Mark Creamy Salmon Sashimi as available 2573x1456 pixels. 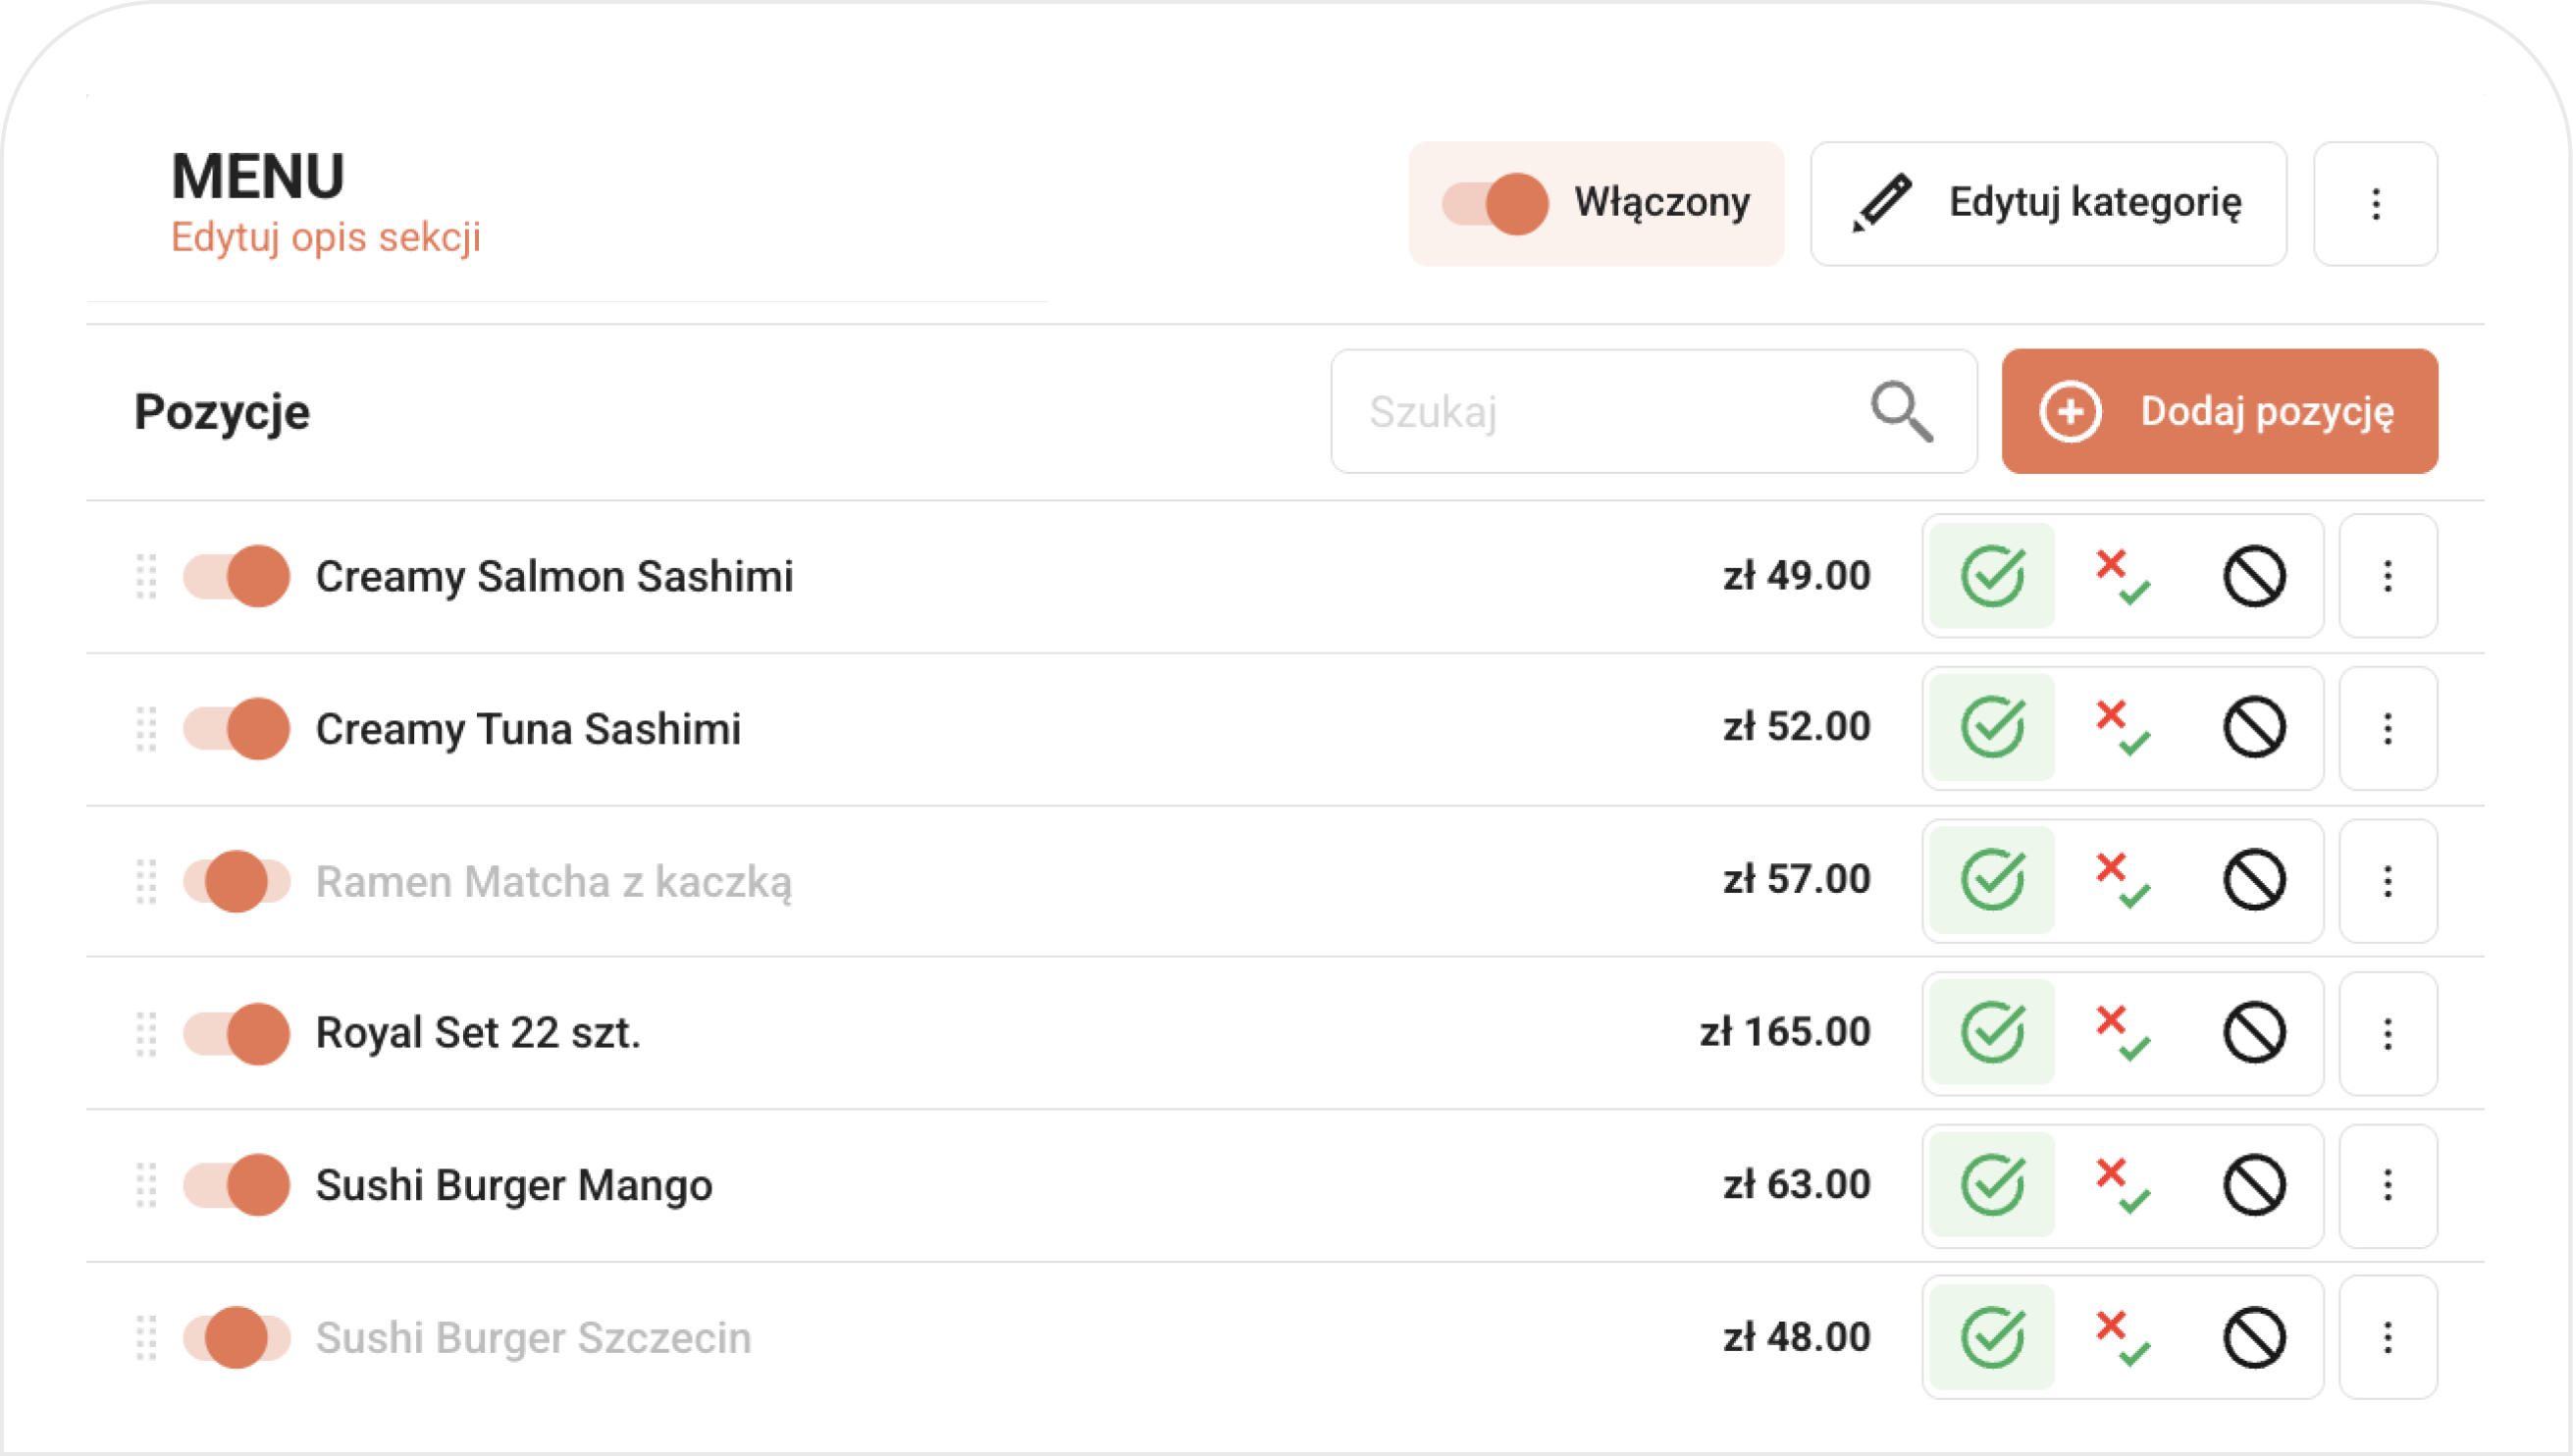pyautogui.click(x=1992, y=576)
